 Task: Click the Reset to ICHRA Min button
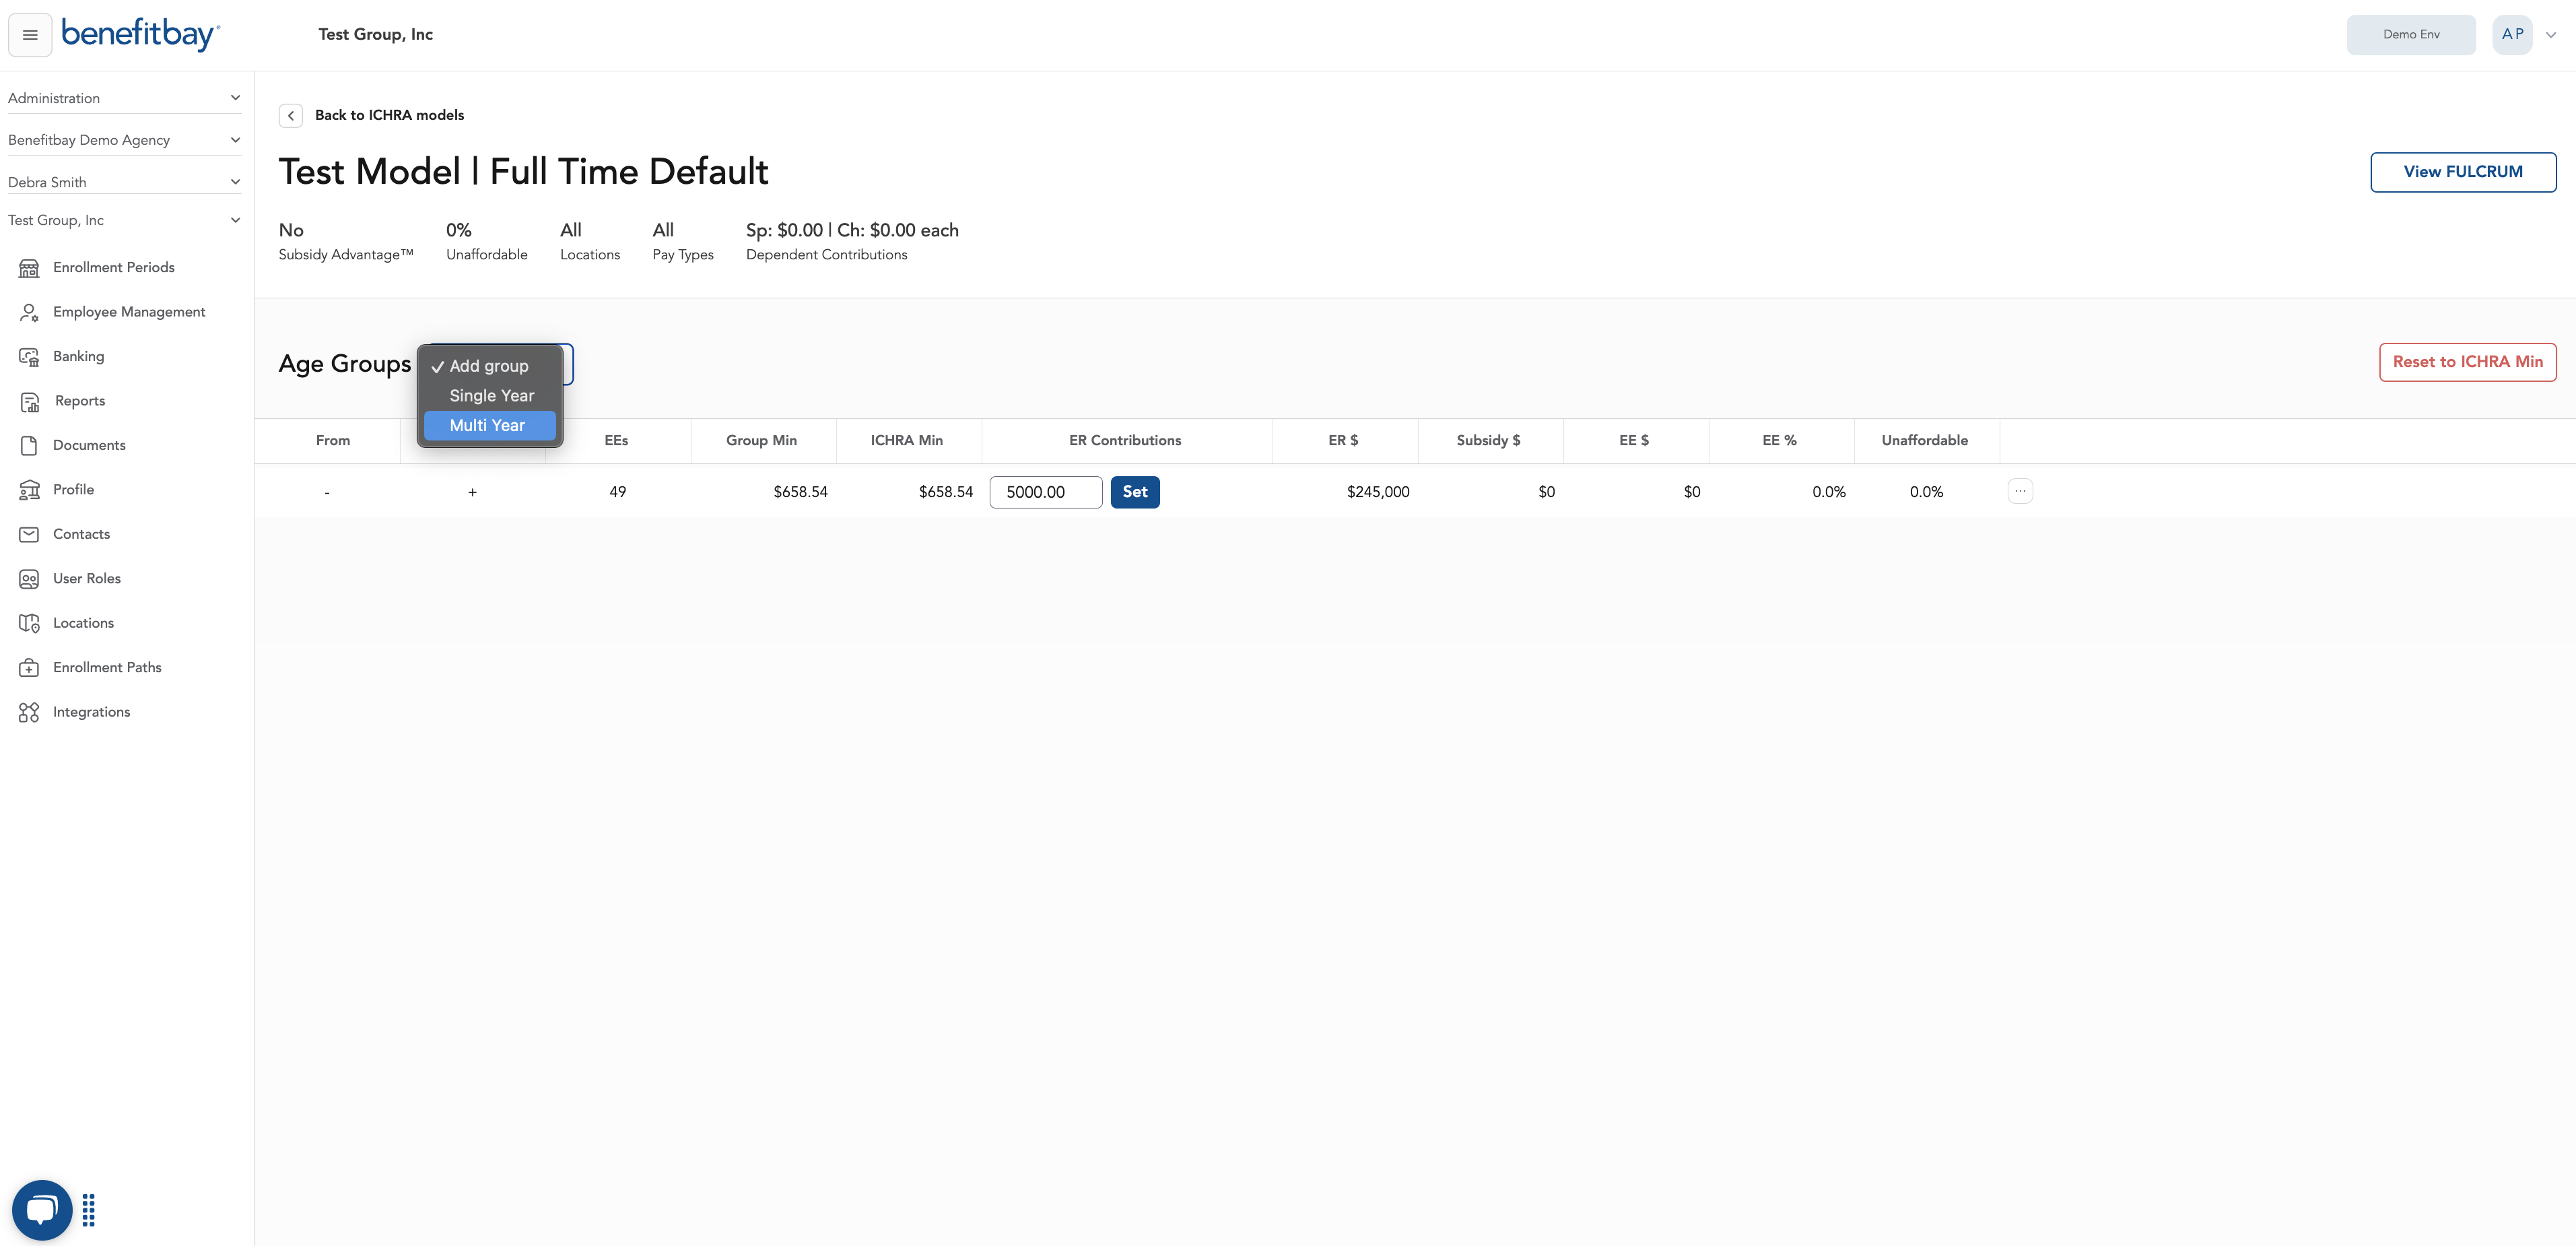point(2467,362)
